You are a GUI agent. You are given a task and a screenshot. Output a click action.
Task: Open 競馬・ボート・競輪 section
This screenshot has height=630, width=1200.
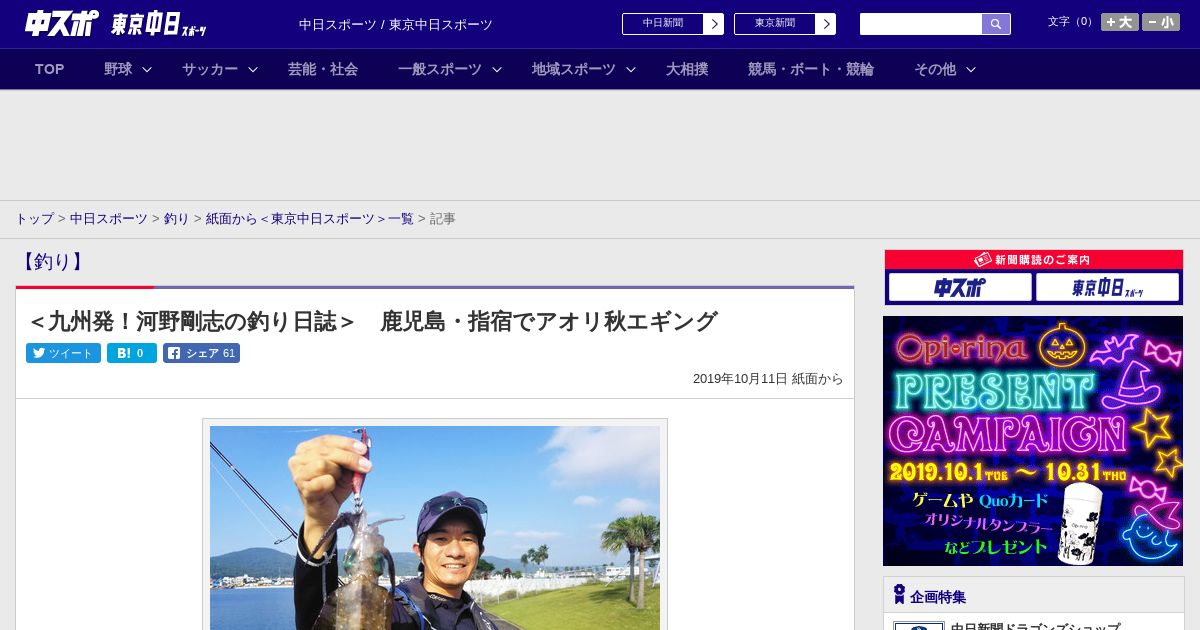(x=811, y=69)
